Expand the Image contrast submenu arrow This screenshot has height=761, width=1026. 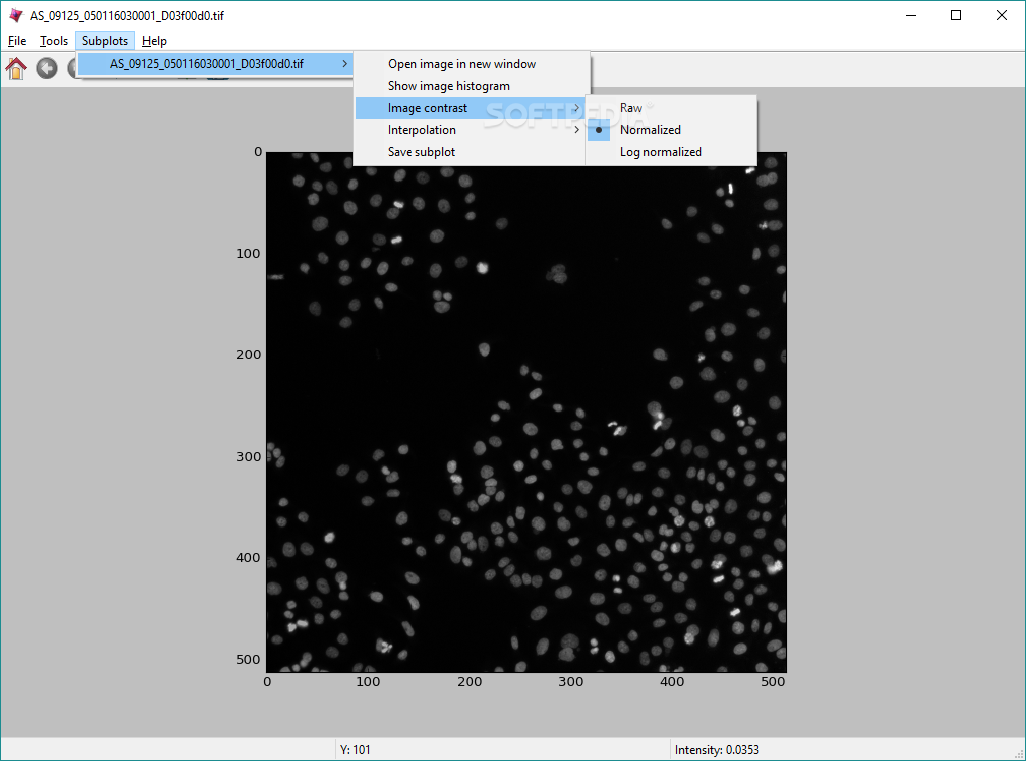pyautogui.click(x=576, y=108)
